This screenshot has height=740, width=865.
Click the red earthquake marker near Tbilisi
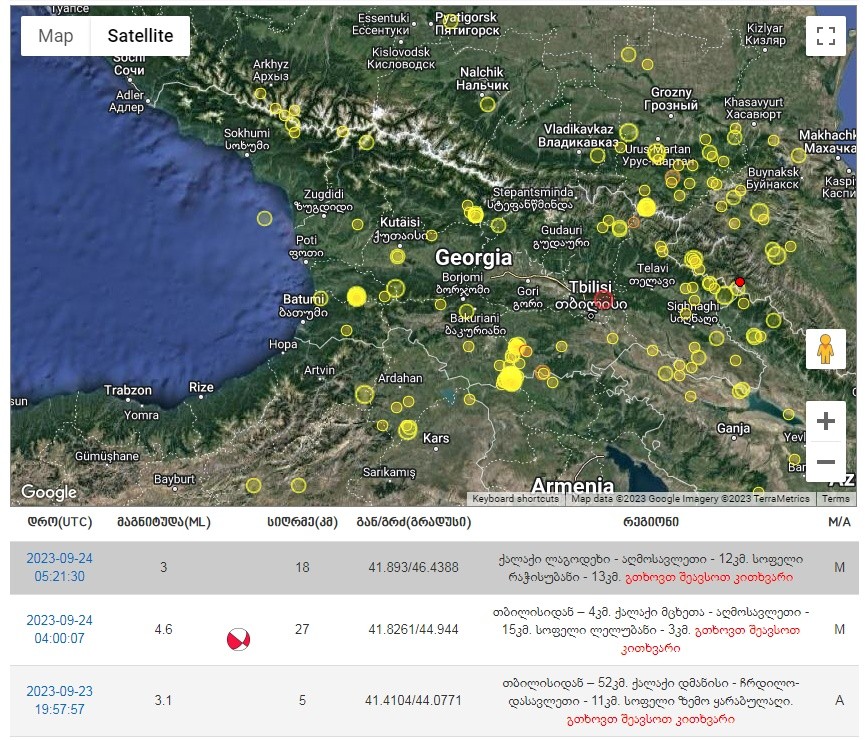point(604,301)
